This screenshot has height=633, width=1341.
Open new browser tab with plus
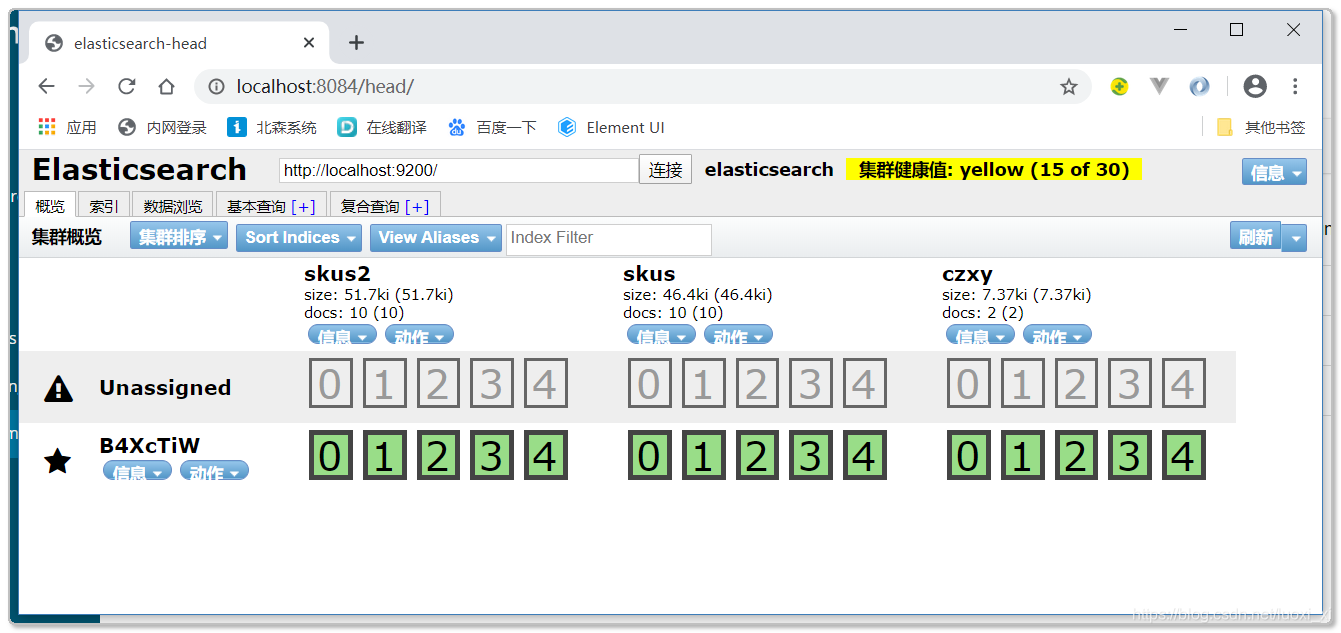356,43
